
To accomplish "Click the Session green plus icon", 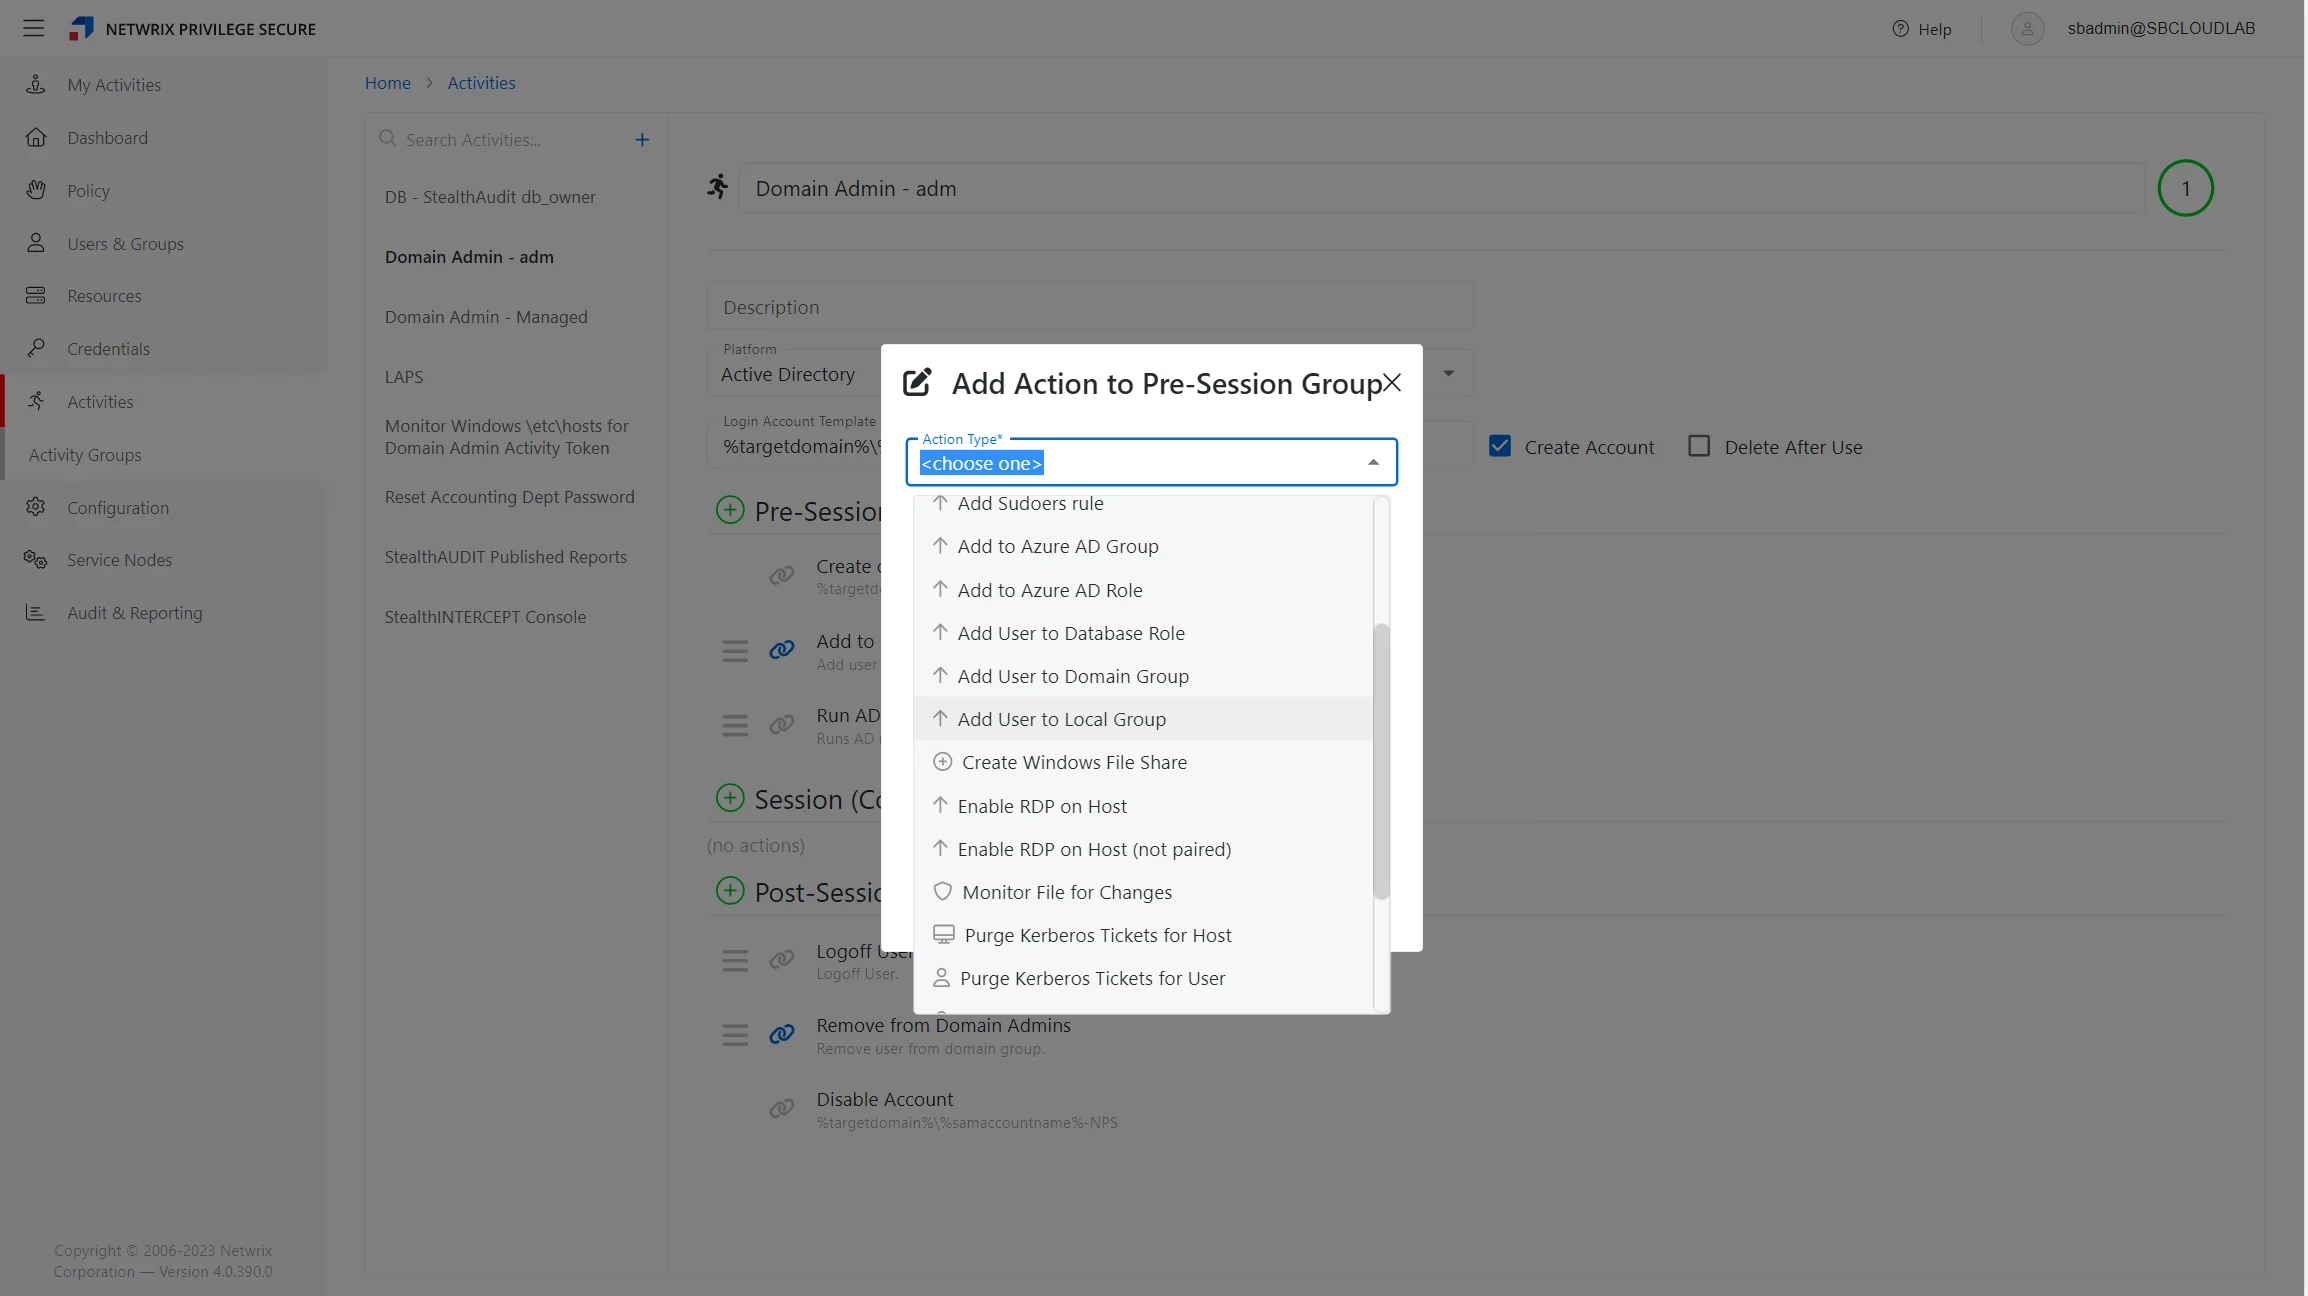I will (730, 798).
